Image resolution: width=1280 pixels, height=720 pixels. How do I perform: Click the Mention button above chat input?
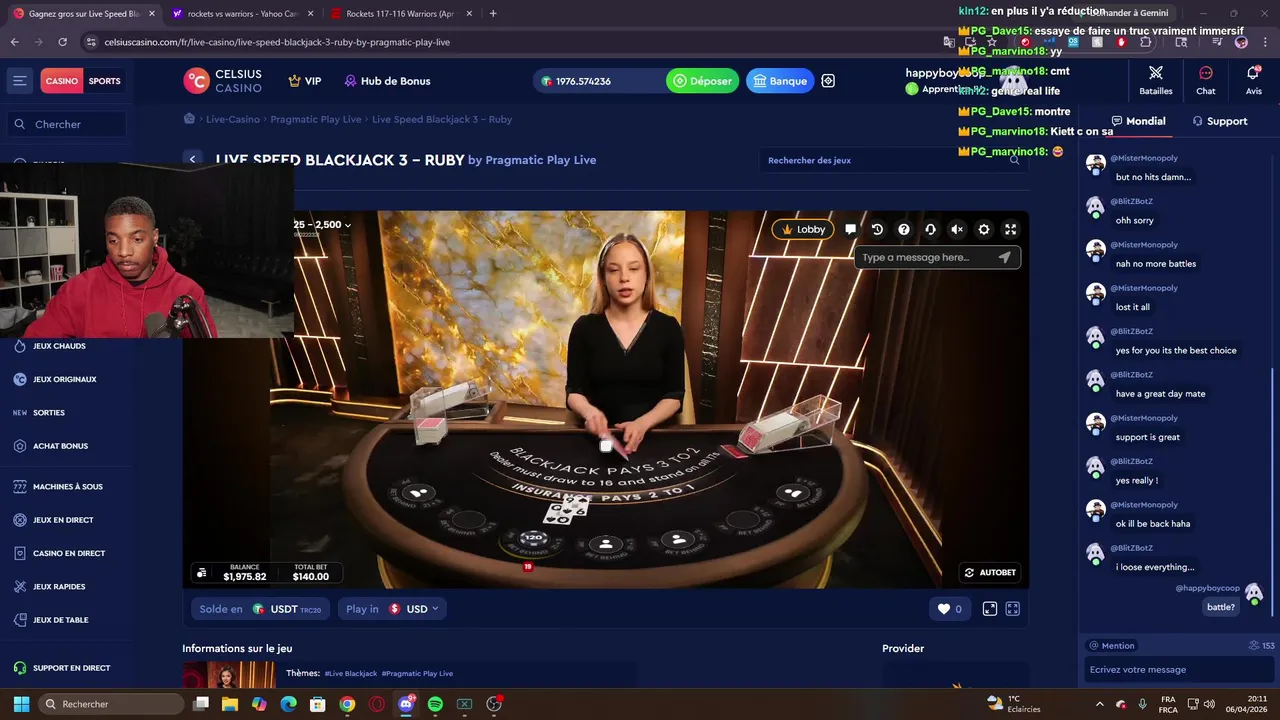tap(1112, 646)
